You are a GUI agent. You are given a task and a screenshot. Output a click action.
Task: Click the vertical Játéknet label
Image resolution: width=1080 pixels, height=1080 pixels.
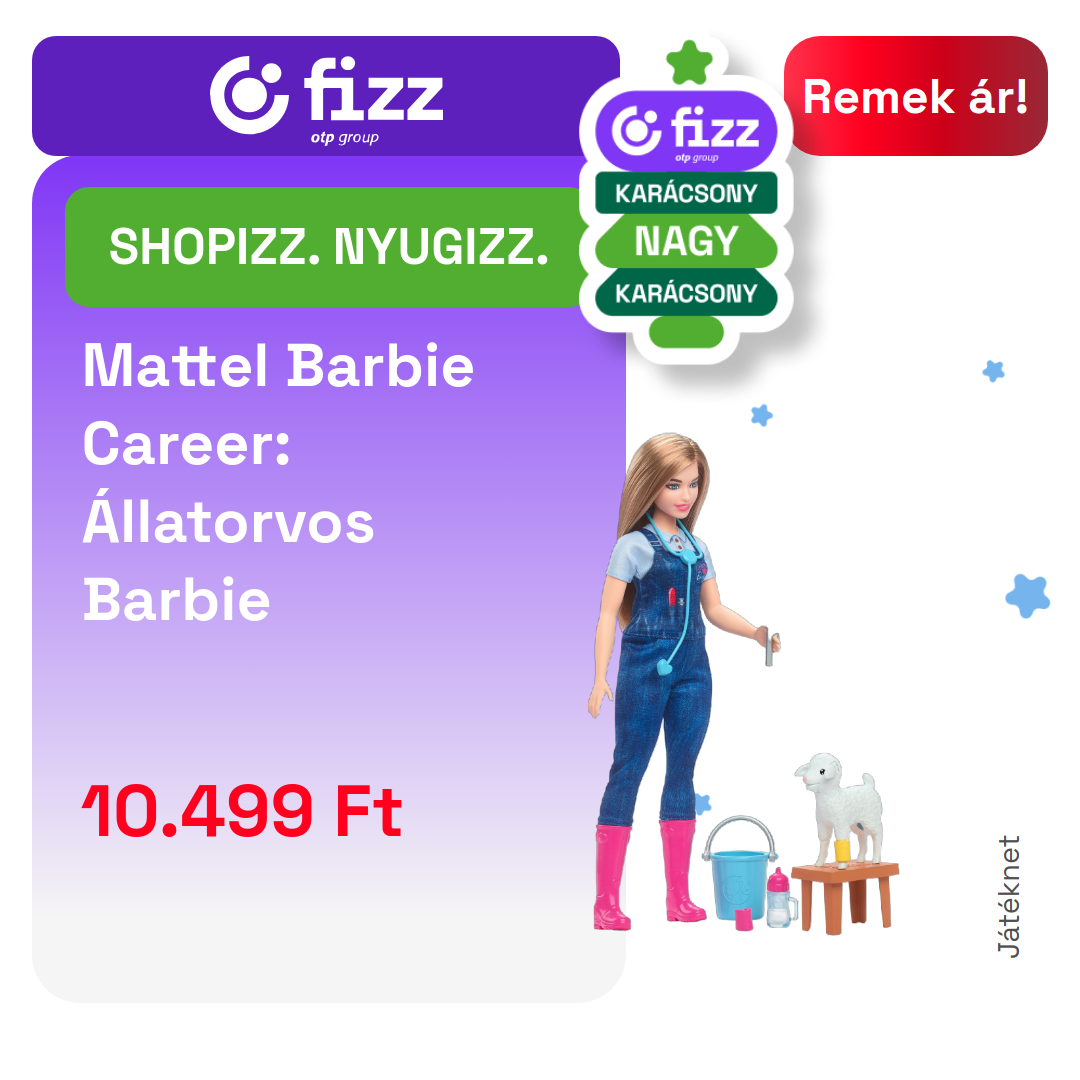(1009, 896)
